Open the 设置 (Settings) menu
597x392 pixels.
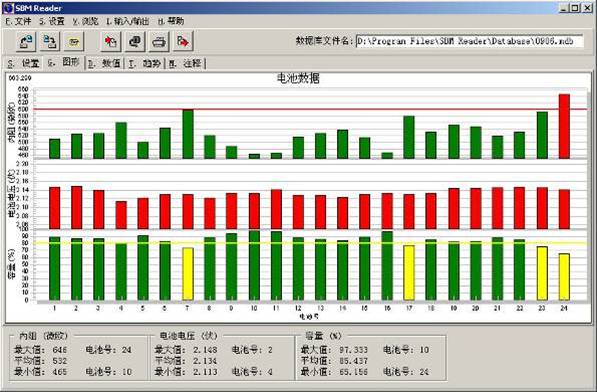(51, 21)
